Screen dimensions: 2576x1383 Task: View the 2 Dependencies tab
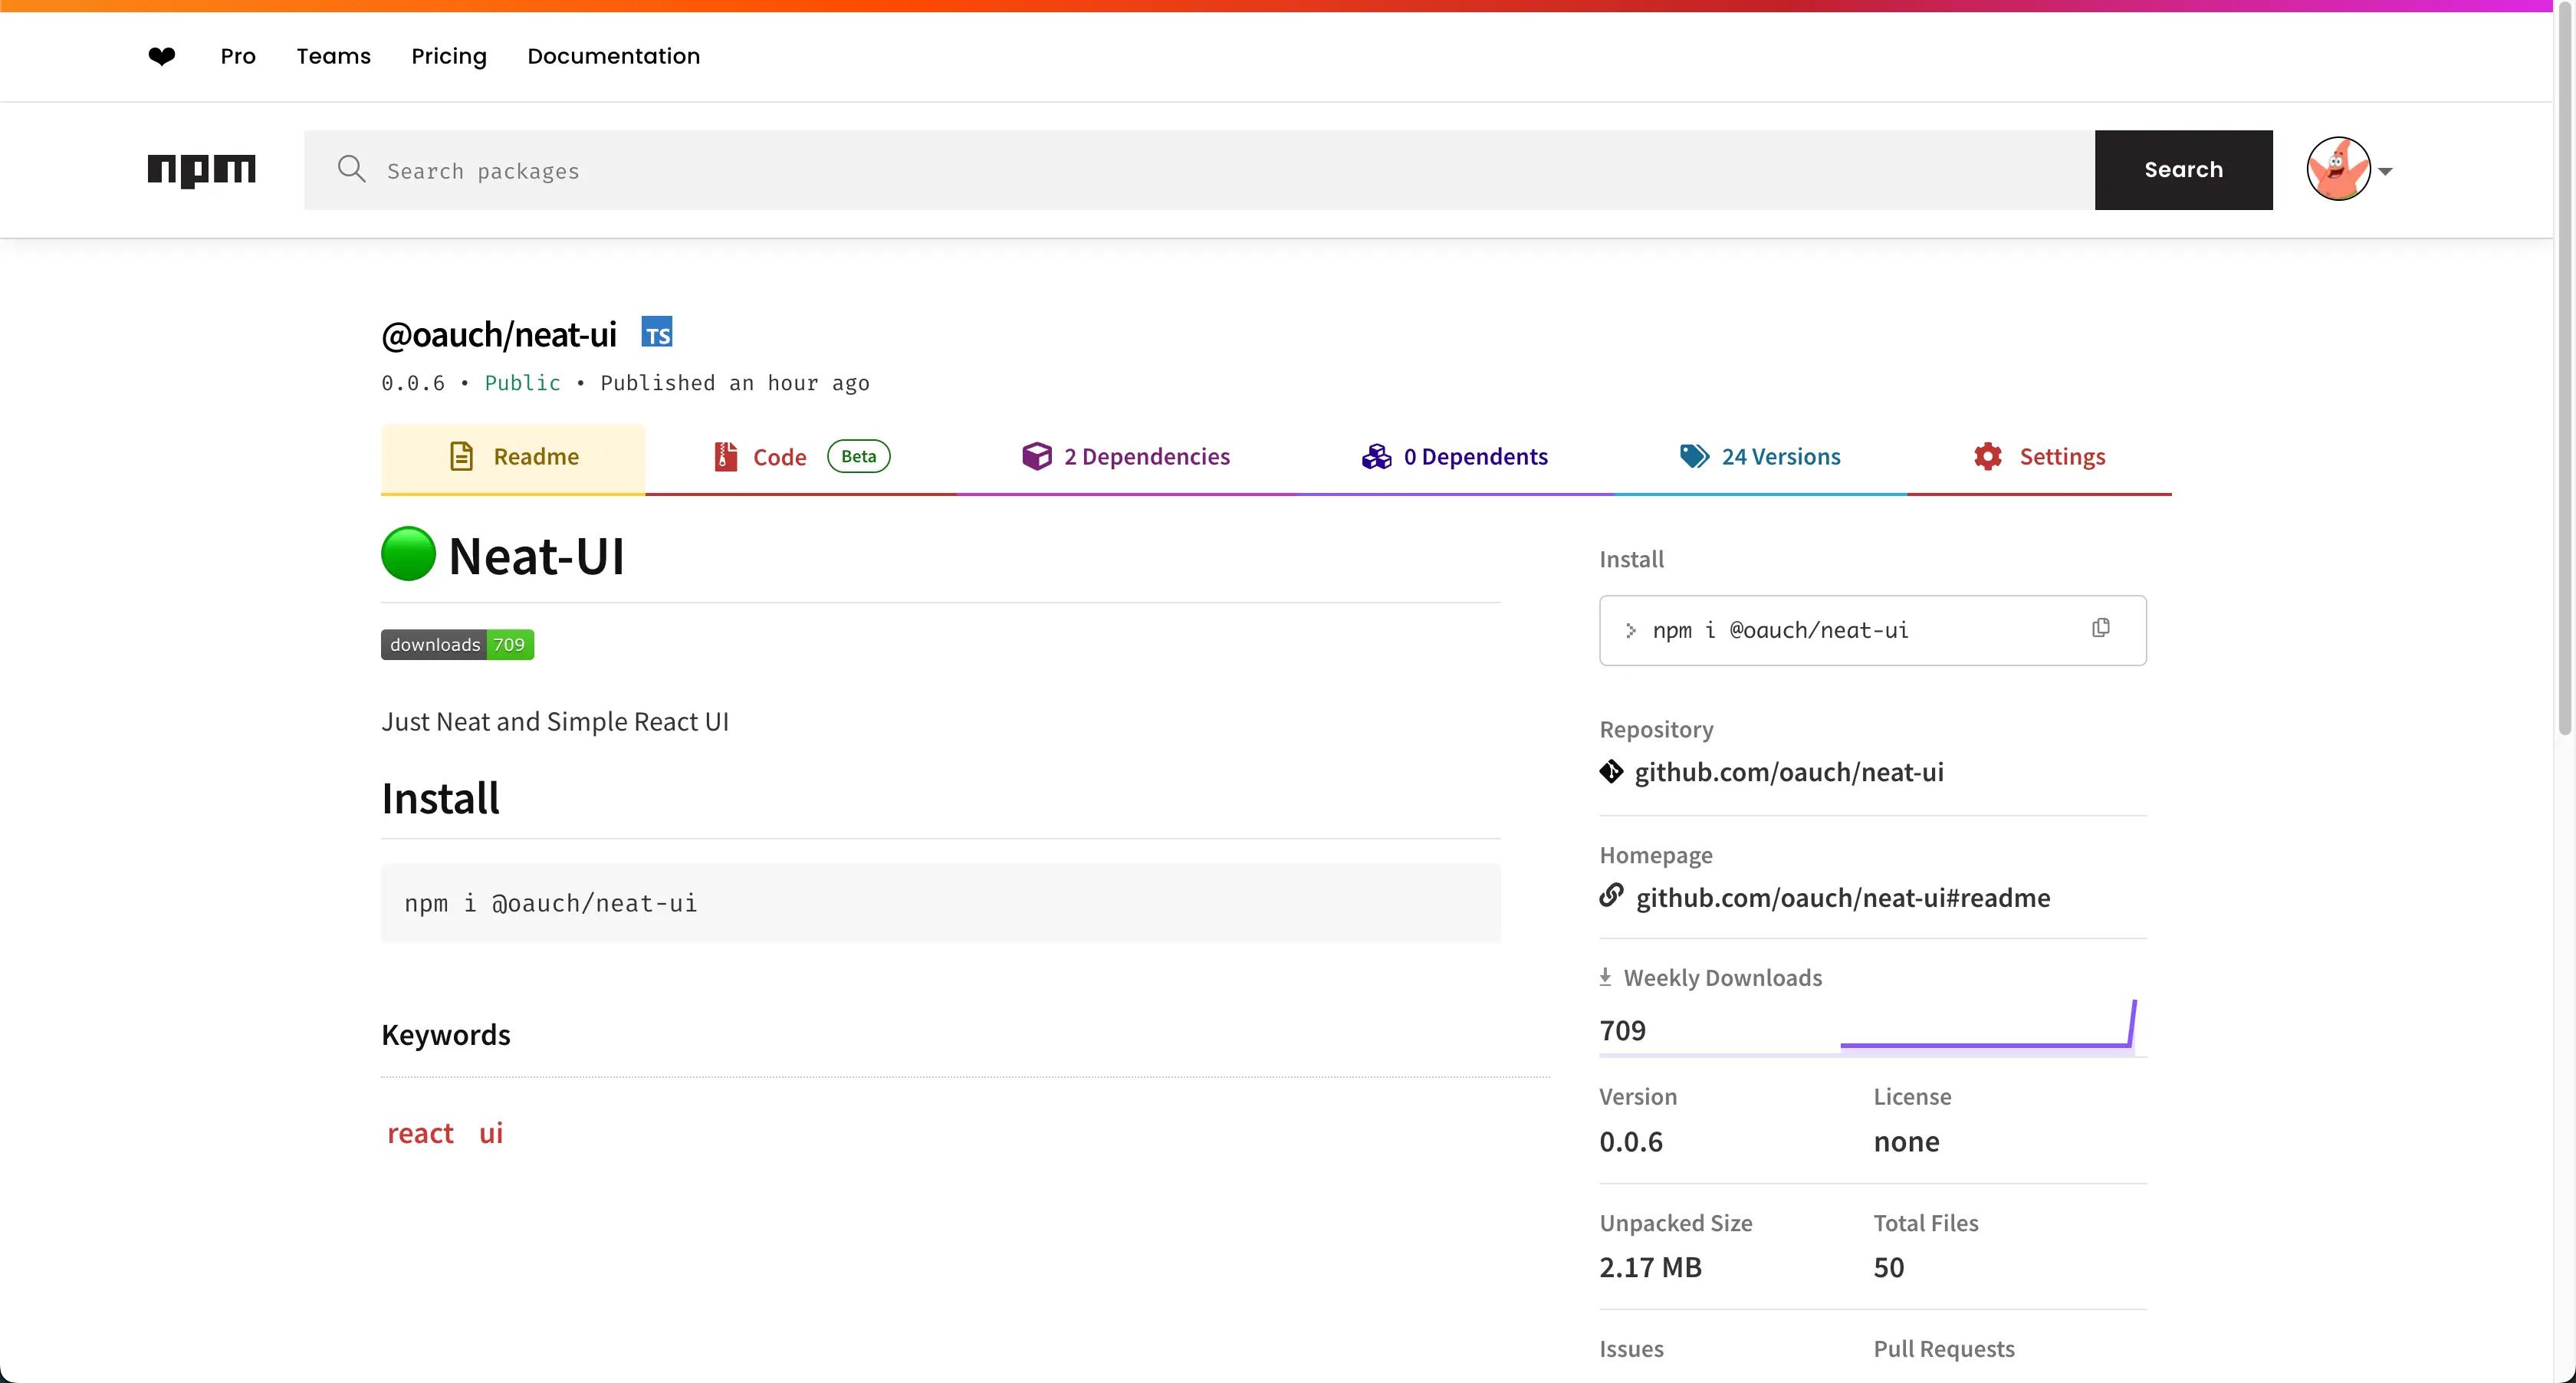click(1126, 458)
